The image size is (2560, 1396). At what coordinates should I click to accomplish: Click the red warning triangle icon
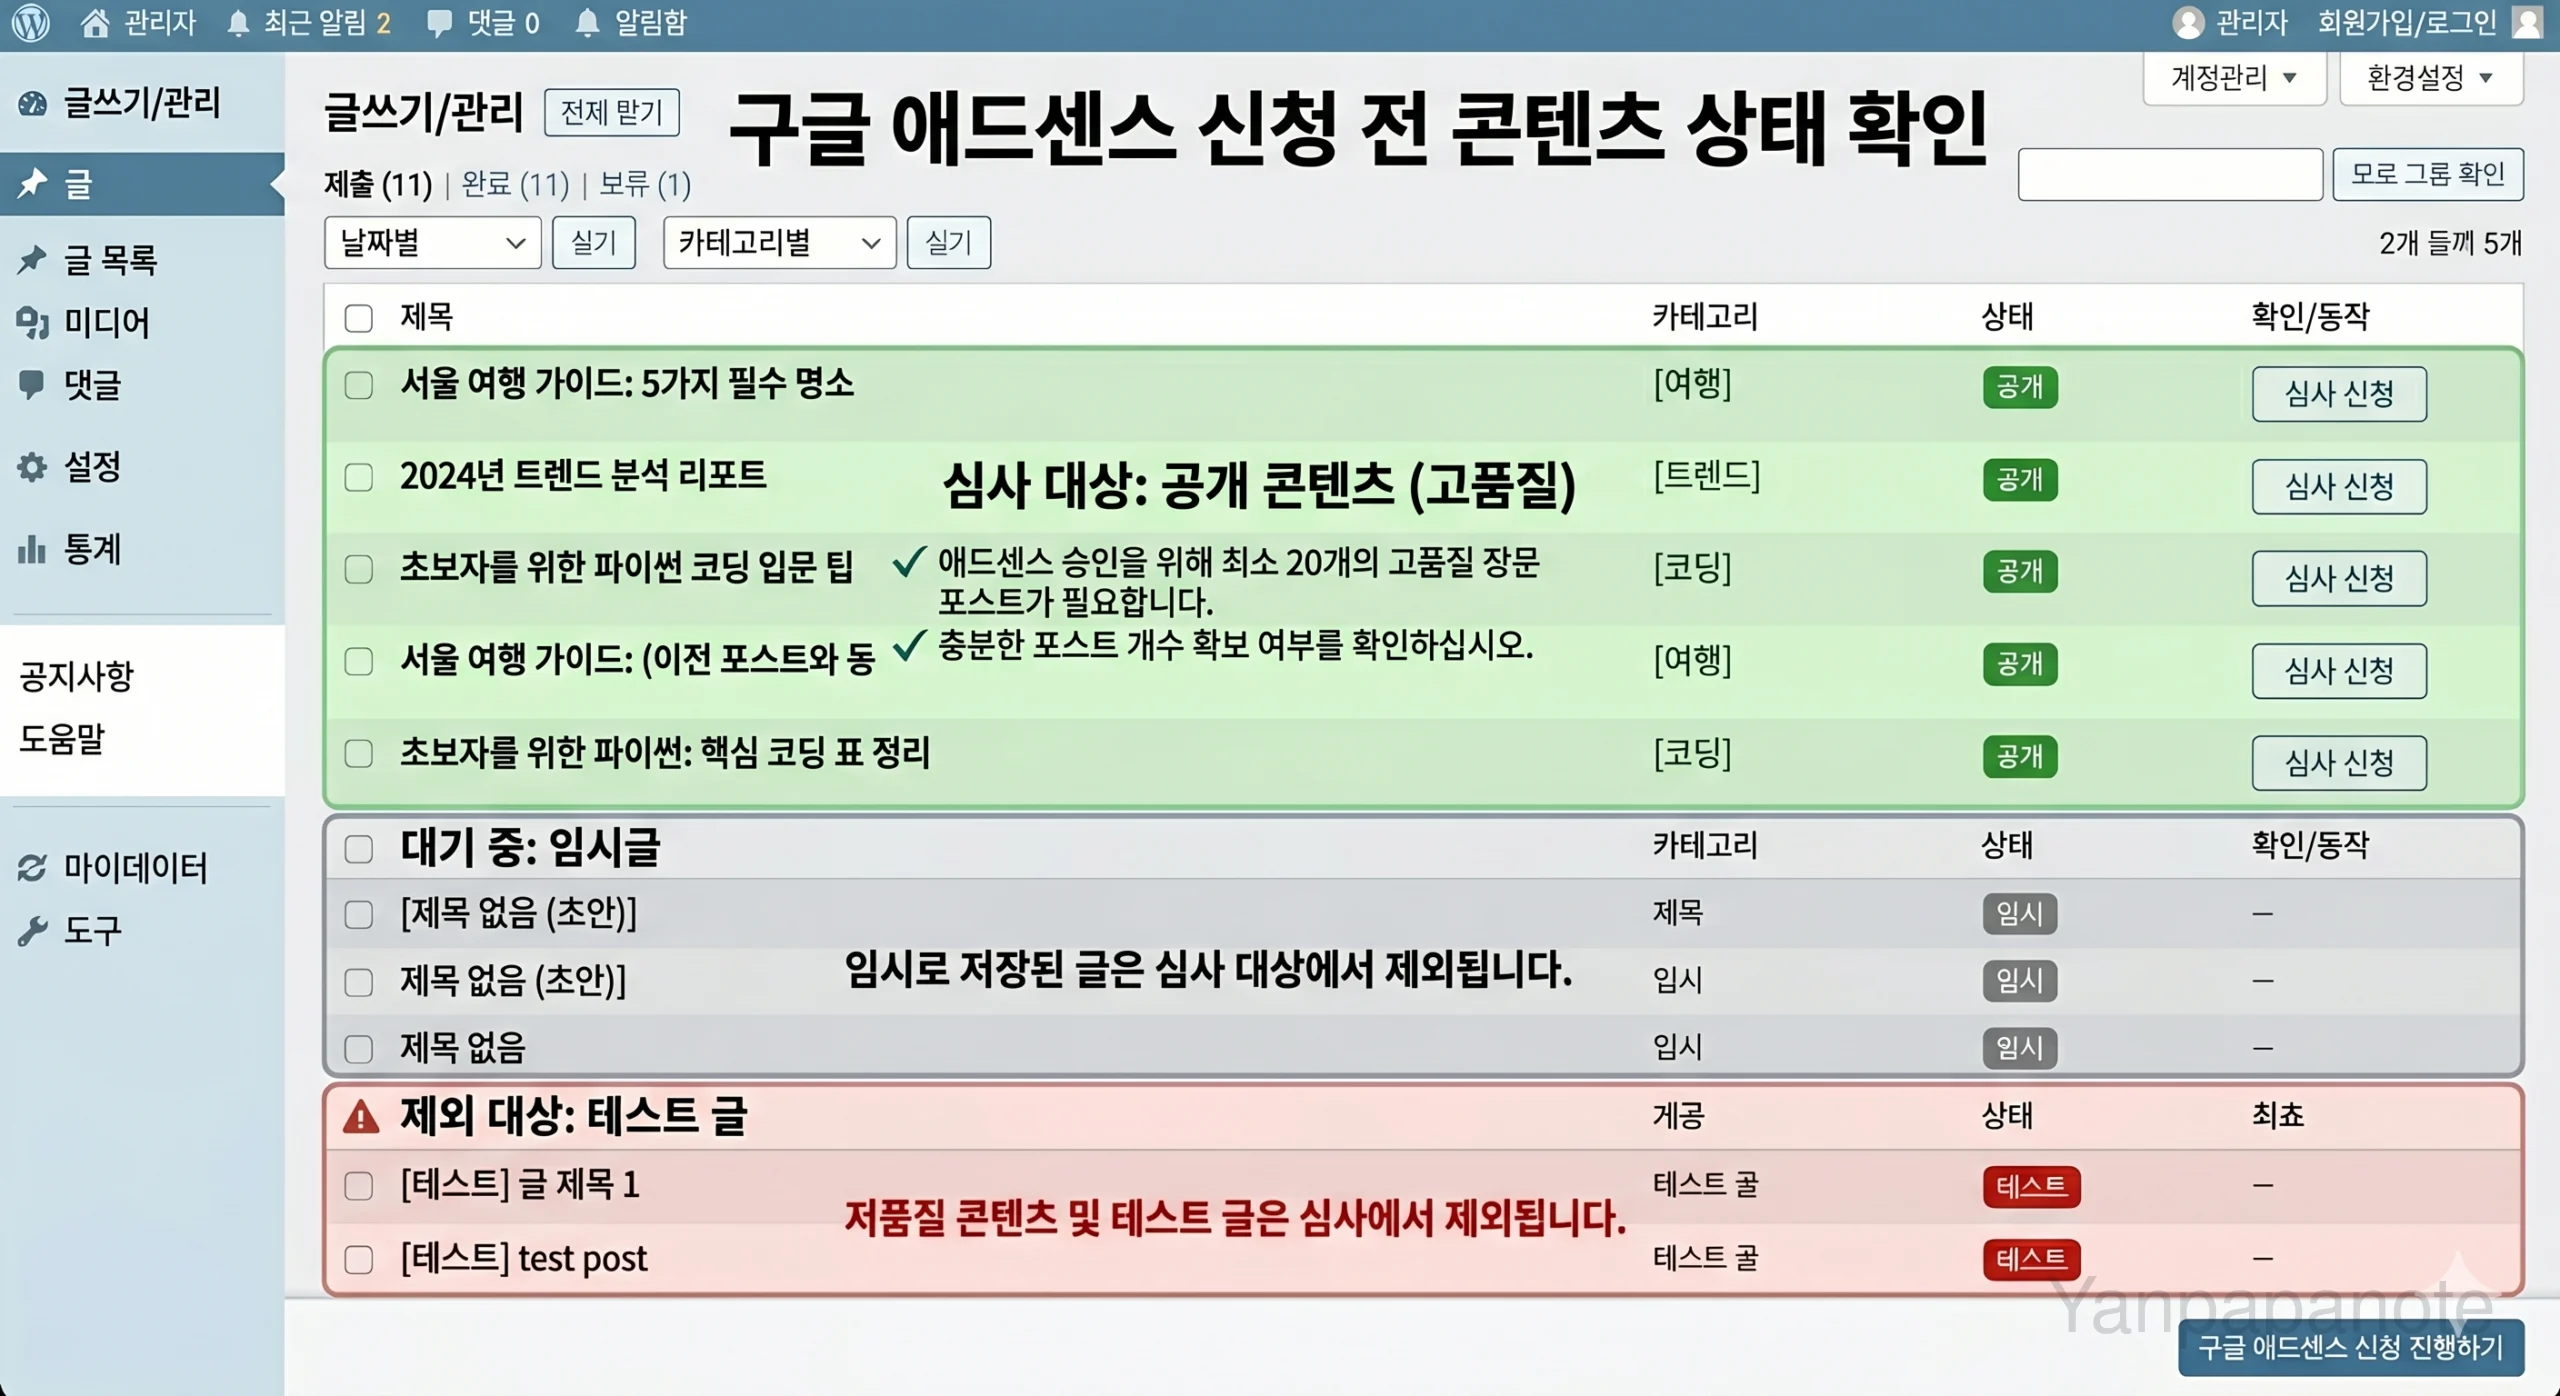(361, 1116)
